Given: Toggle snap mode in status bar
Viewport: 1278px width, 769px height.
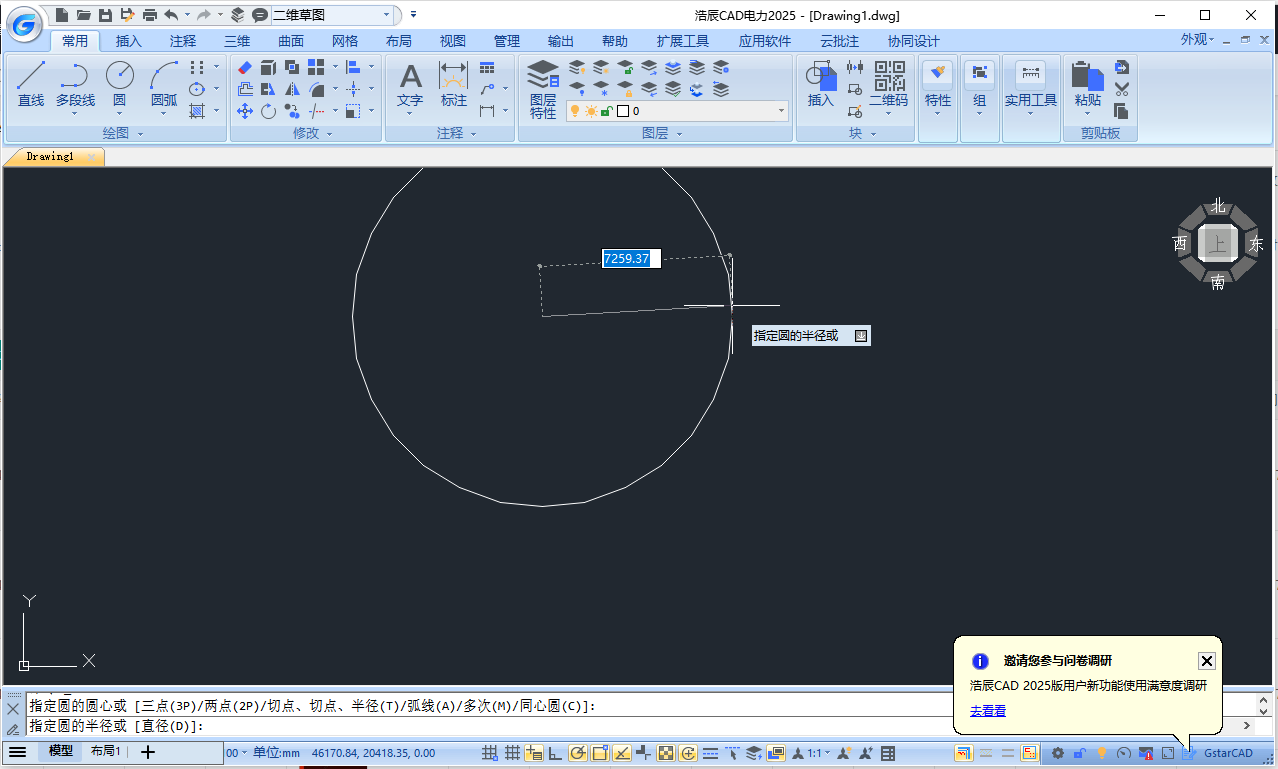Looking at the screenshot, I should (x=490, y=753).
